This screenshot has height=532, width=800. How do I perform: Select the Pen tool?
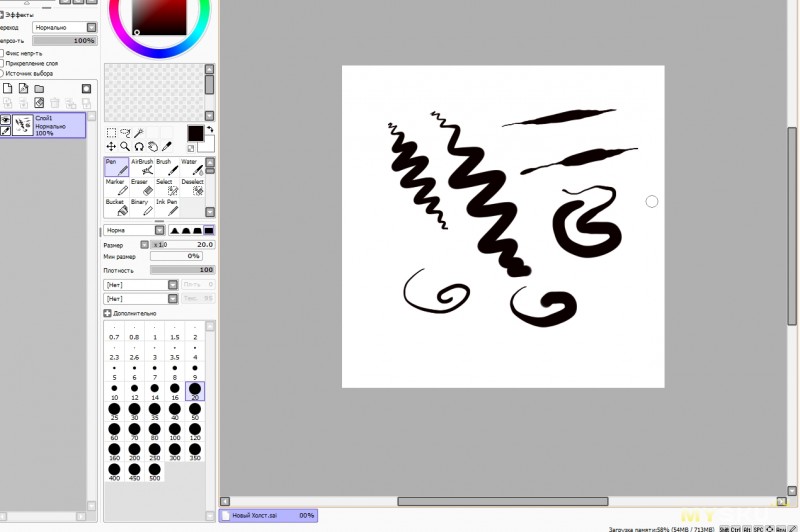[116, 167]
